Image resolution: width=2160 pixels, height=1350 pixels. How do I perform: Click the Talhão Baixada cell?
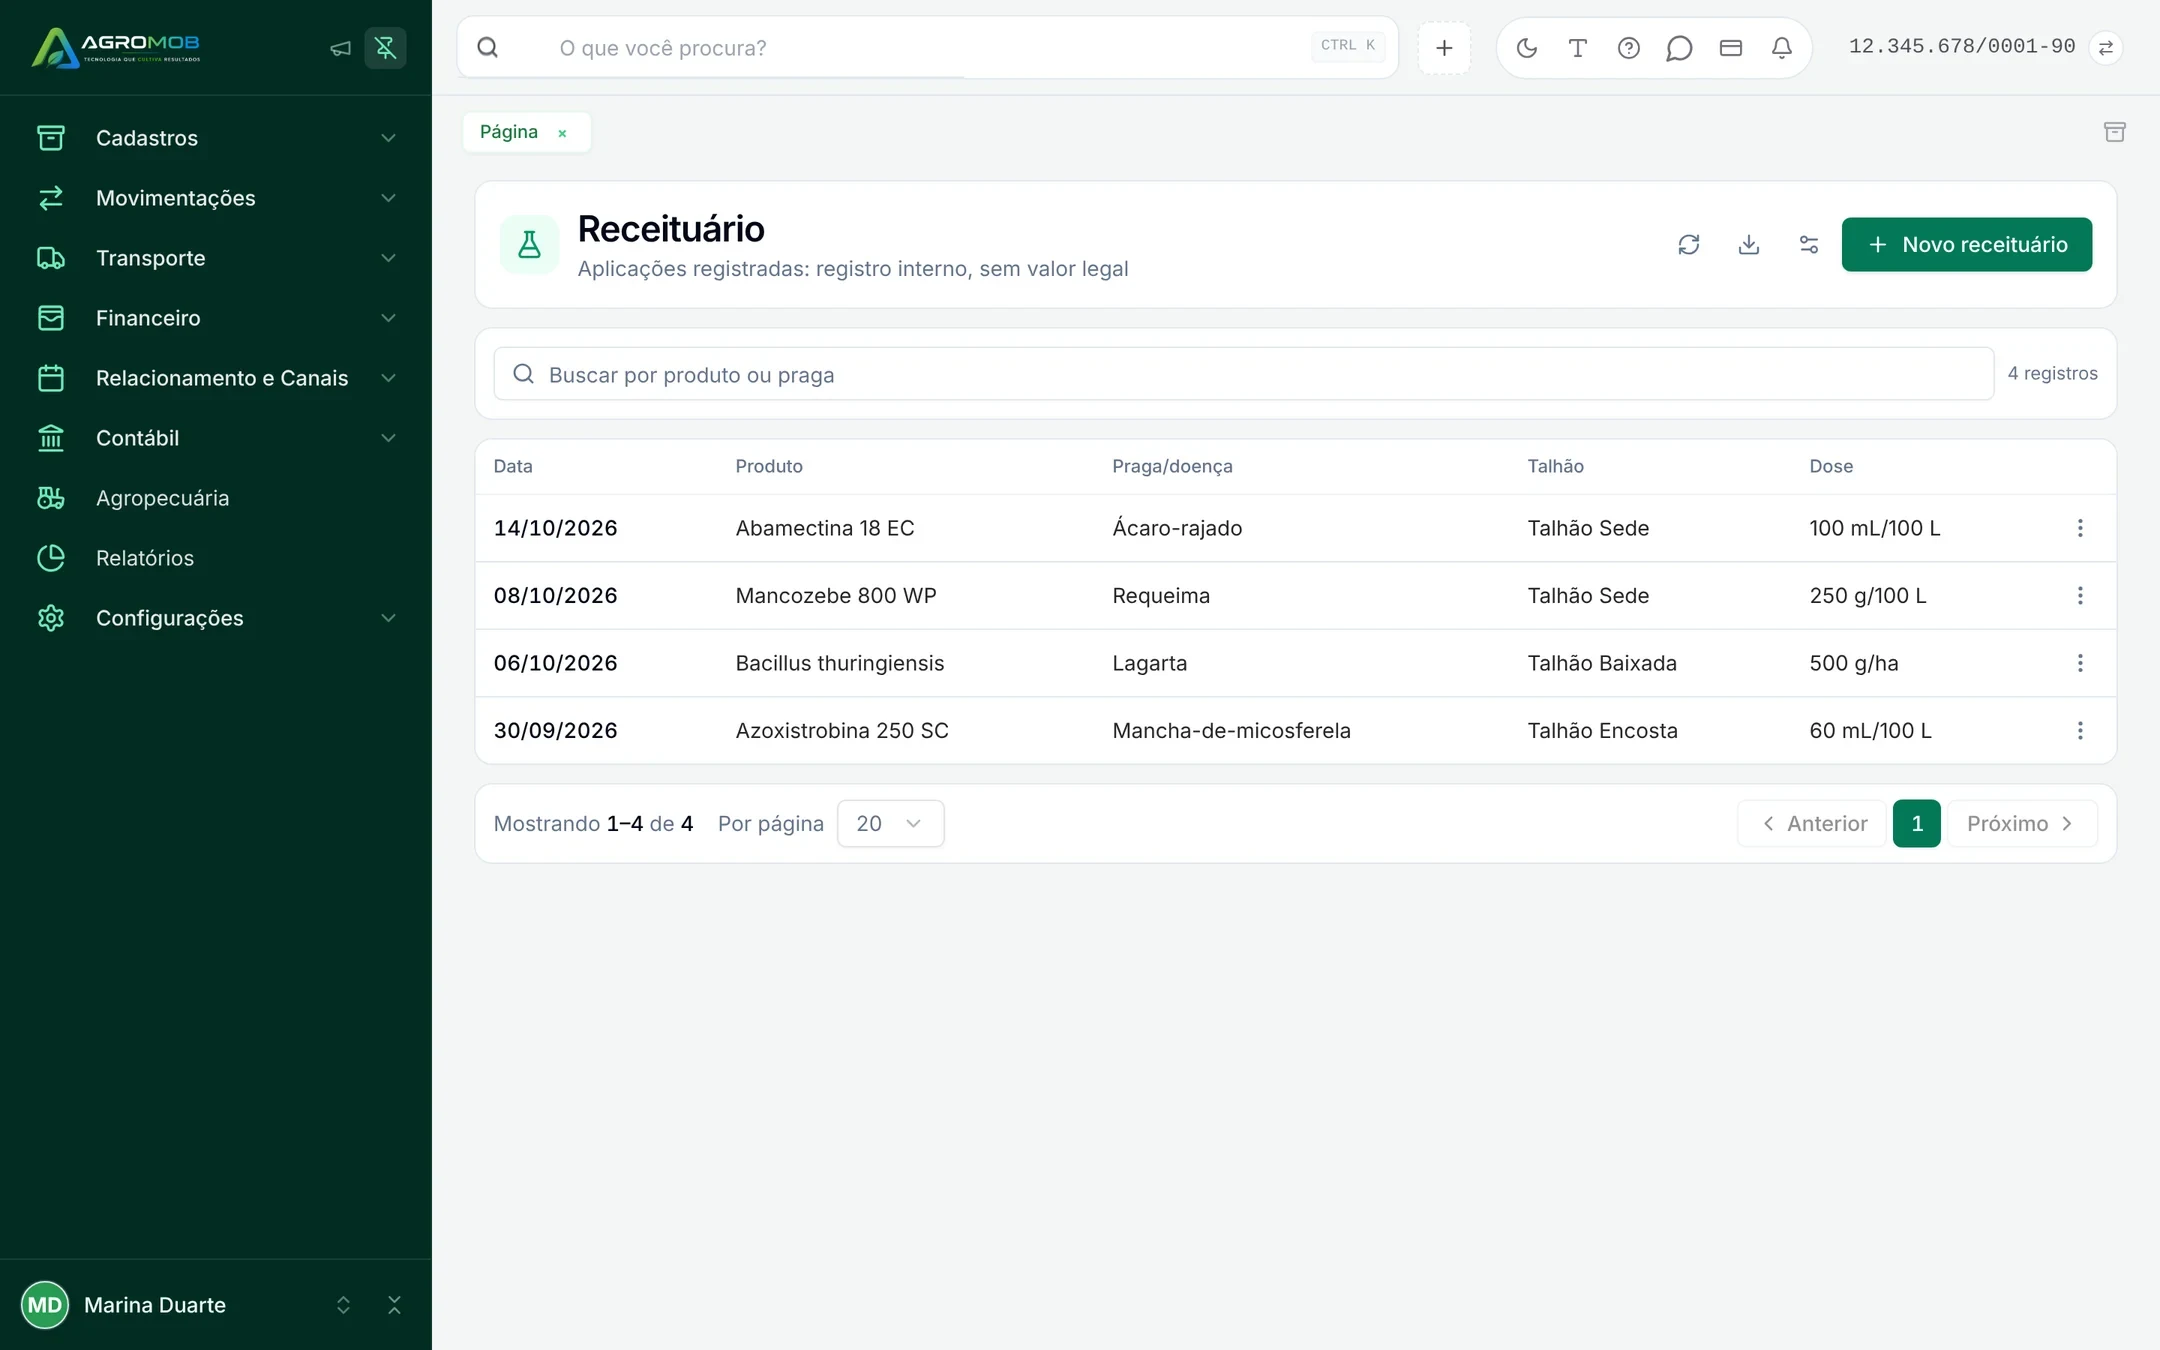pyautogui.click(x=1602, y=663)
